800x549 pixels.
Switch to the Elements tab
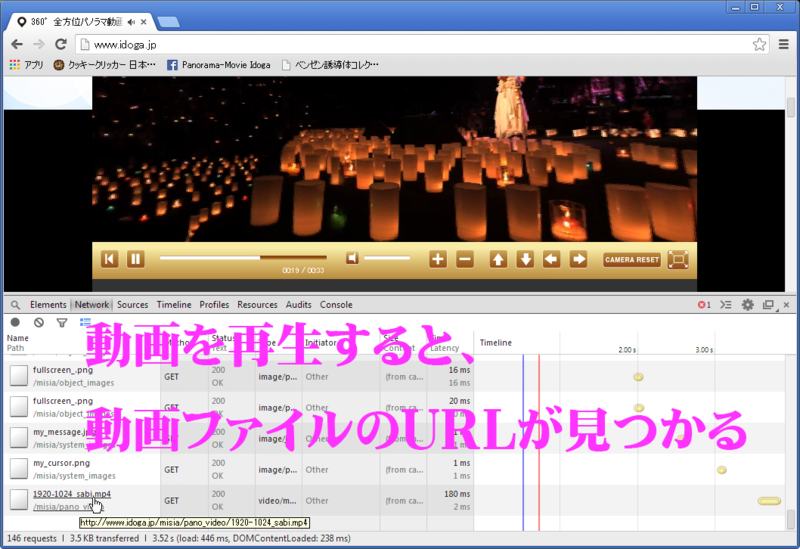48,305
